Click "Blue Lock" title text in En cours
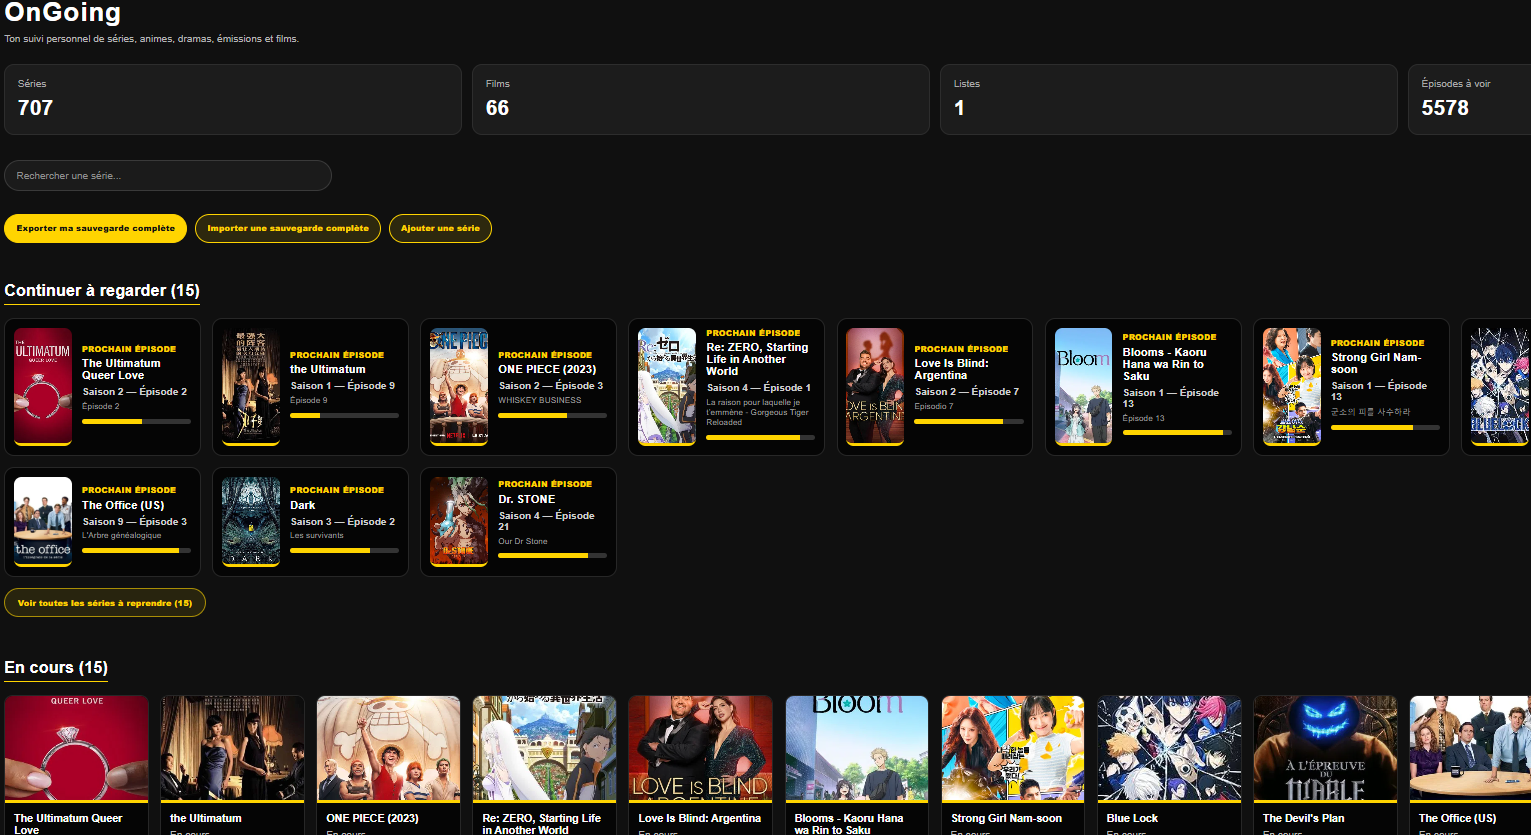 point(1132,818)
